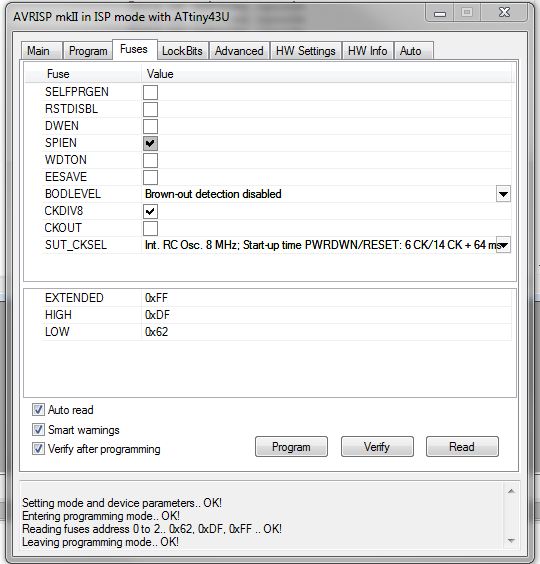
Task: Enable the EESAVE fuse checkbox
Action: (x=150, y=177)
